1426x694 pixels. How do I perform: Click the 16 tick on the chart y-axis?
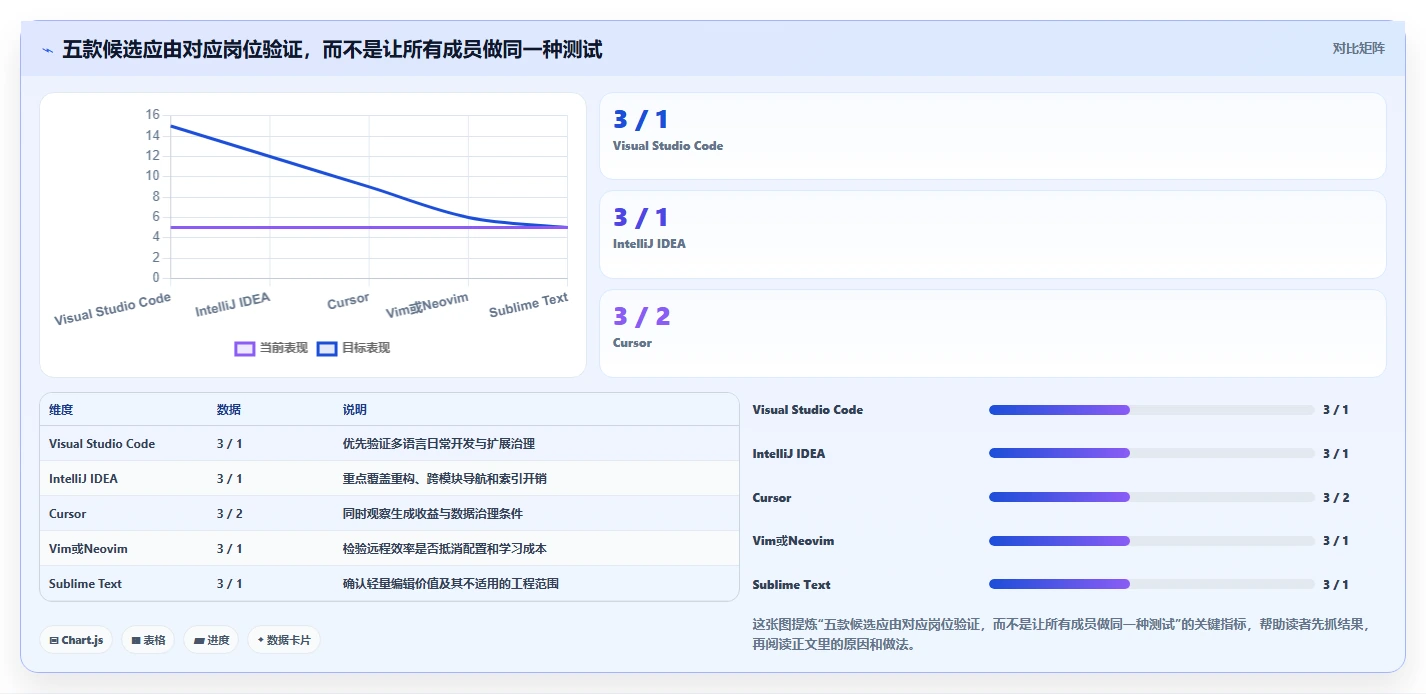(x=152, y=115)
